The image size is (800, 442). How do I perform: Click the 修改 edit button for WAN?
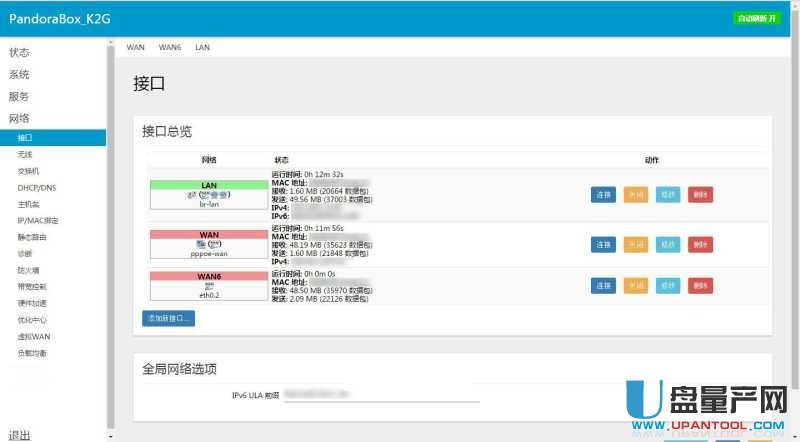[x=668, y=244]
